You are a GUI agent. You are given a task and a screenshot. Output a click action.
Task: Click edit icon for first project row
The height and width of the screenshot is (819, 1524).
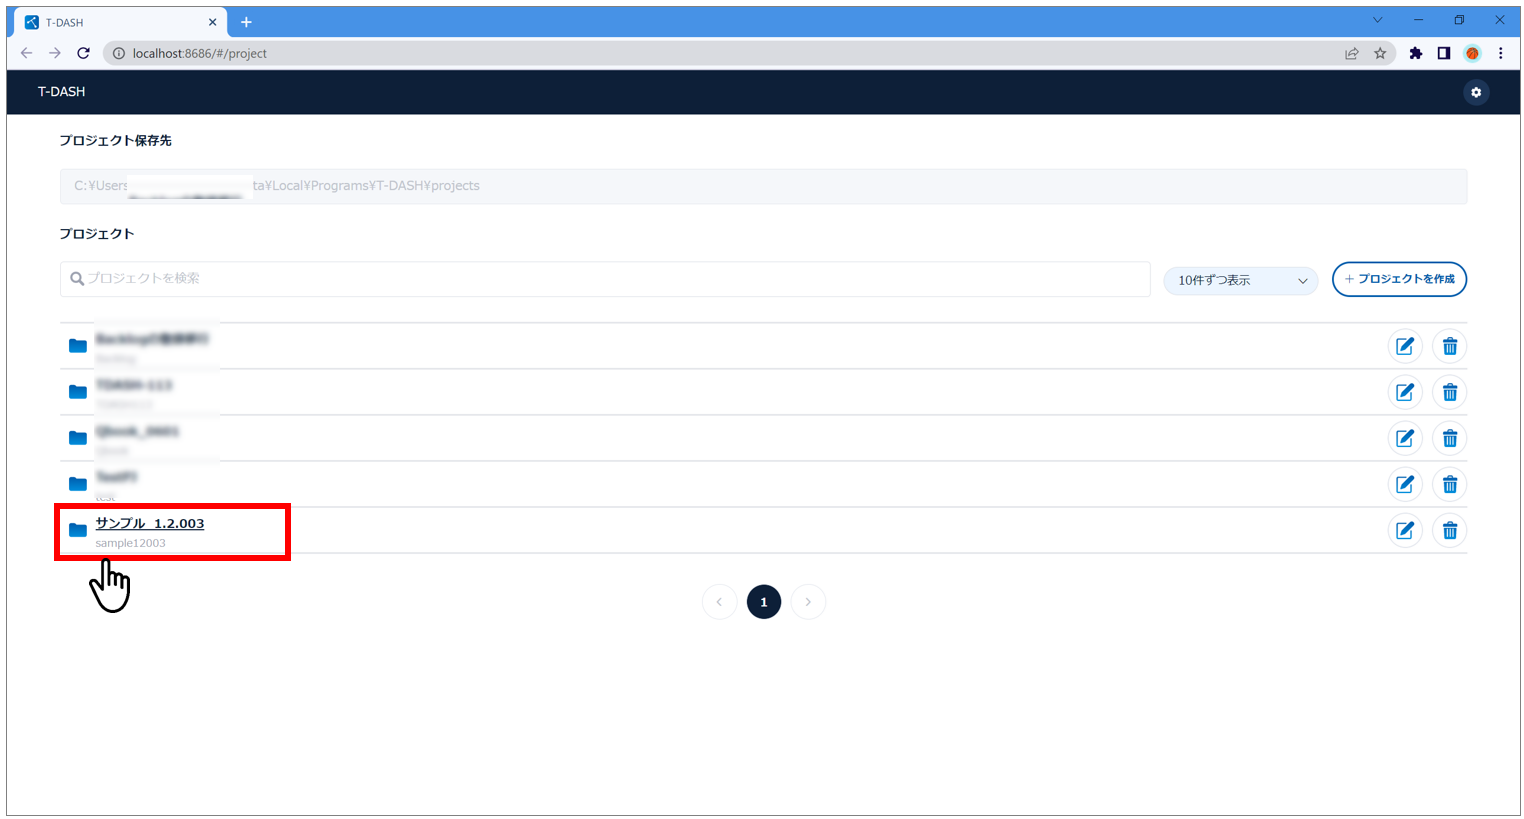pyautogui.click(x=1404, y=346)
